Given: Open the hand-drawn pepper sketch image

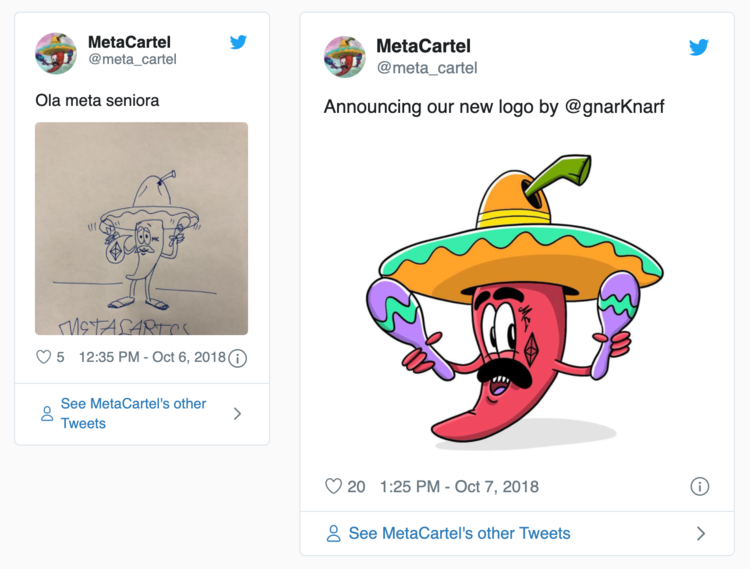Looking at the screenshot, I should coord(141,228).
